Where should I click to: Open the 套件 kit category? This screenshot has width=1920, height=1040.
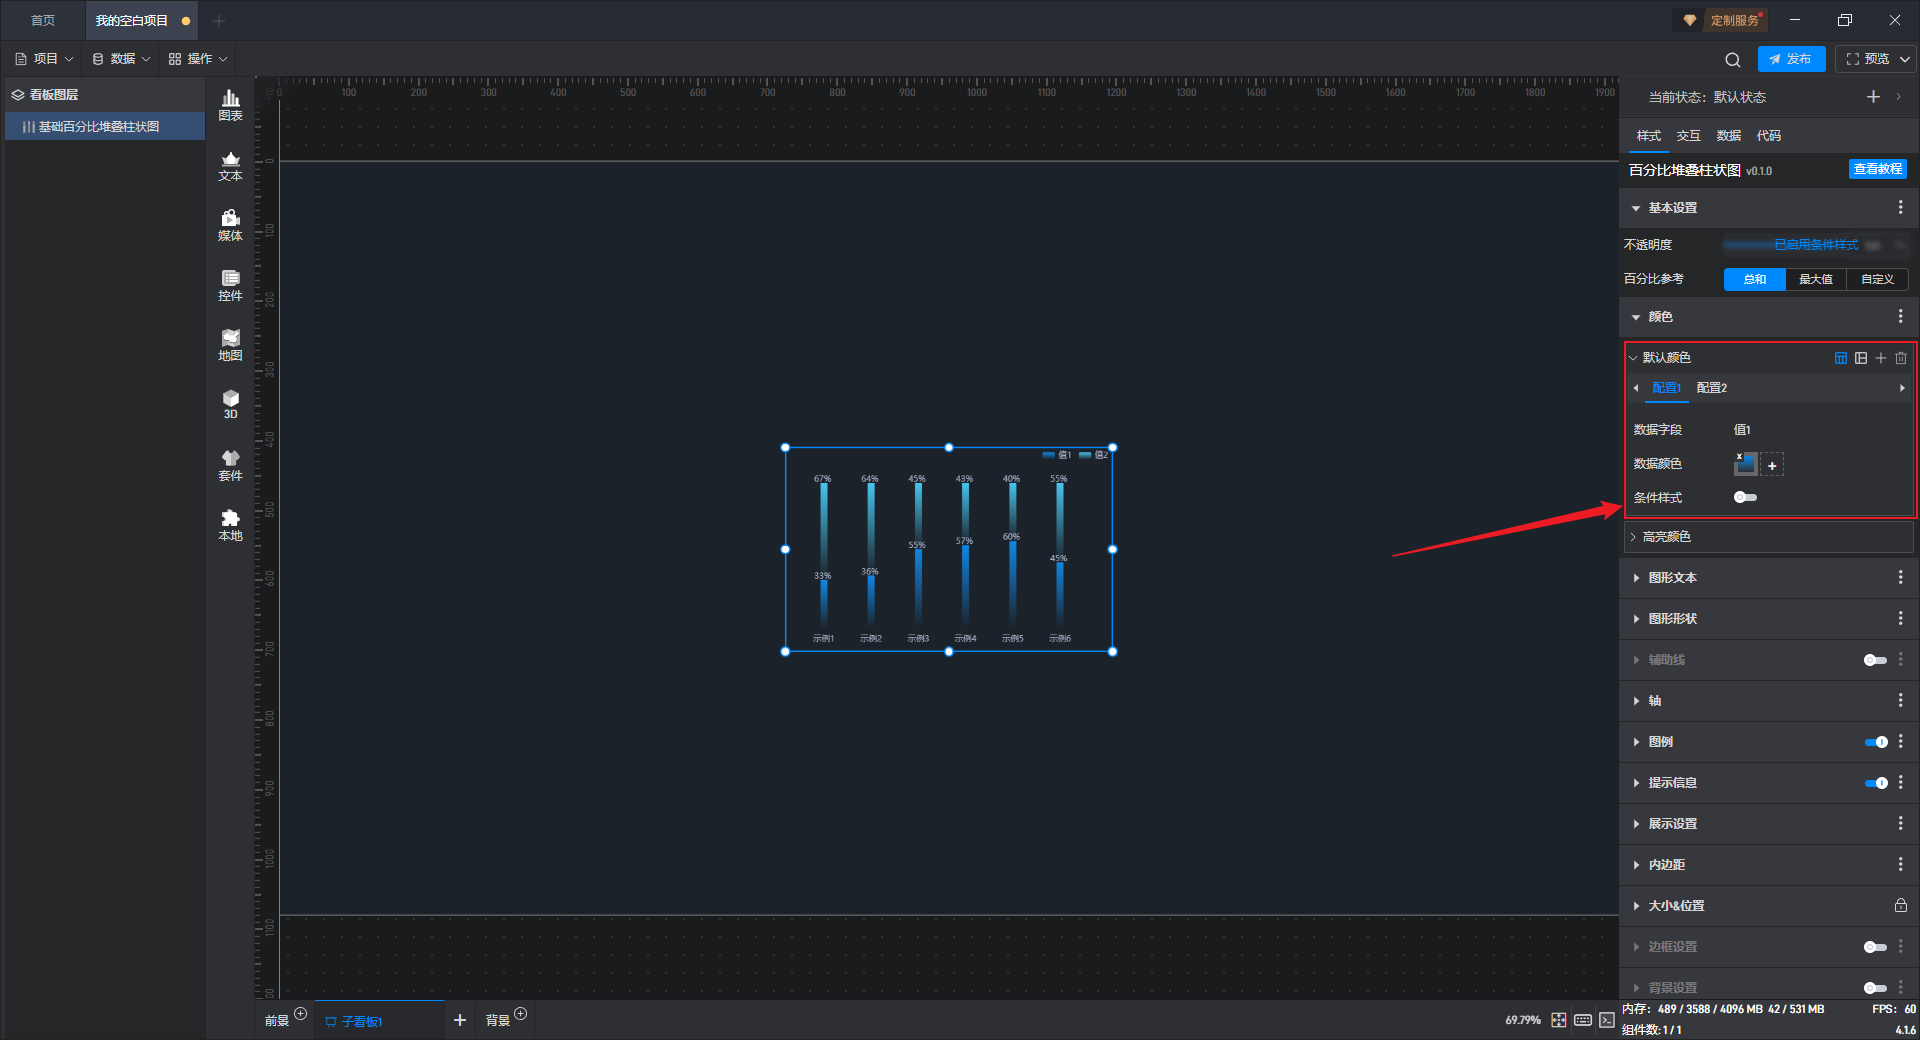coord(230,465)
